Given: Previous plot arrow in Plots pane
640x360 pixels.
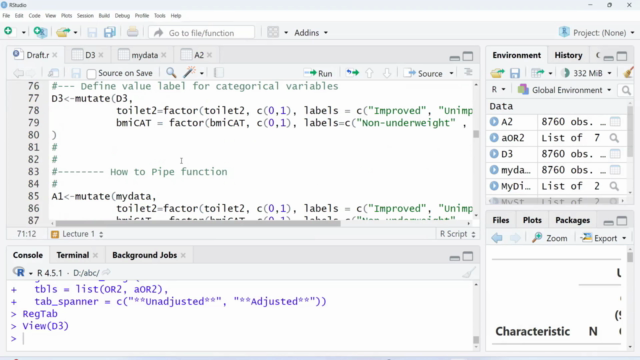Looking at the screenshot, I should pos(497,238).
